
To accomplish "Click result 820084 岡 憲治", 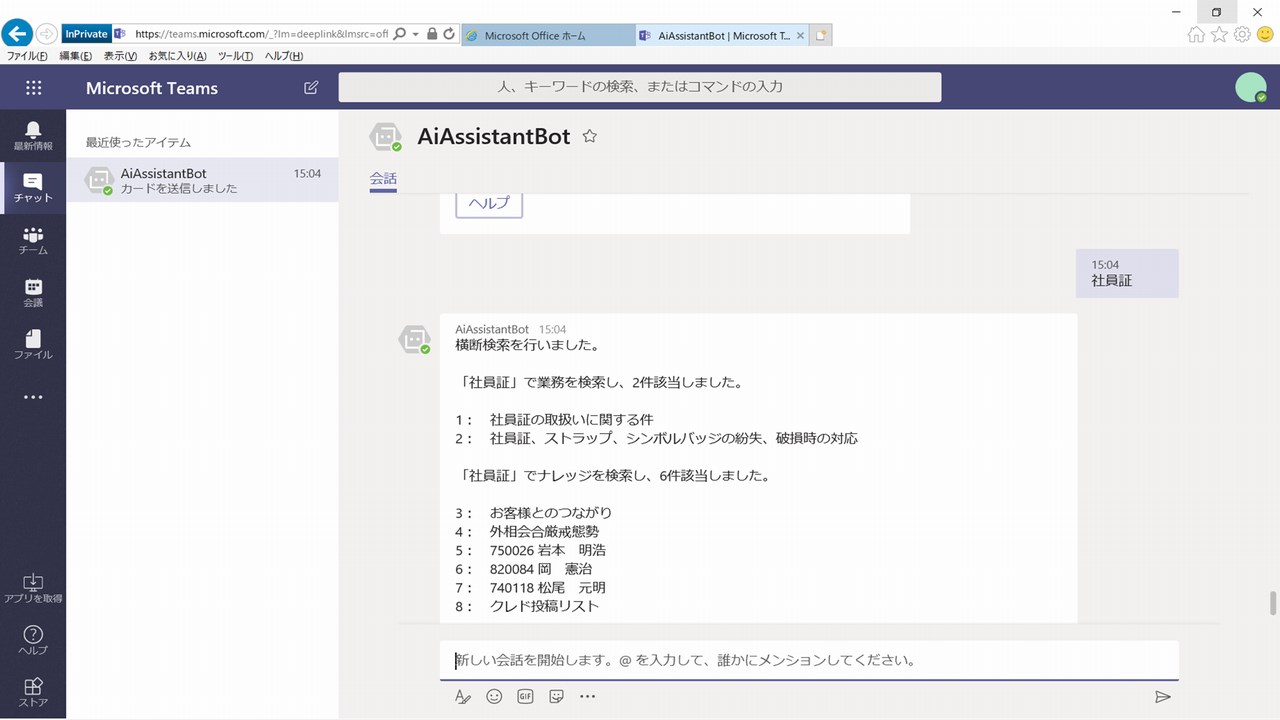I will point(541,569).
